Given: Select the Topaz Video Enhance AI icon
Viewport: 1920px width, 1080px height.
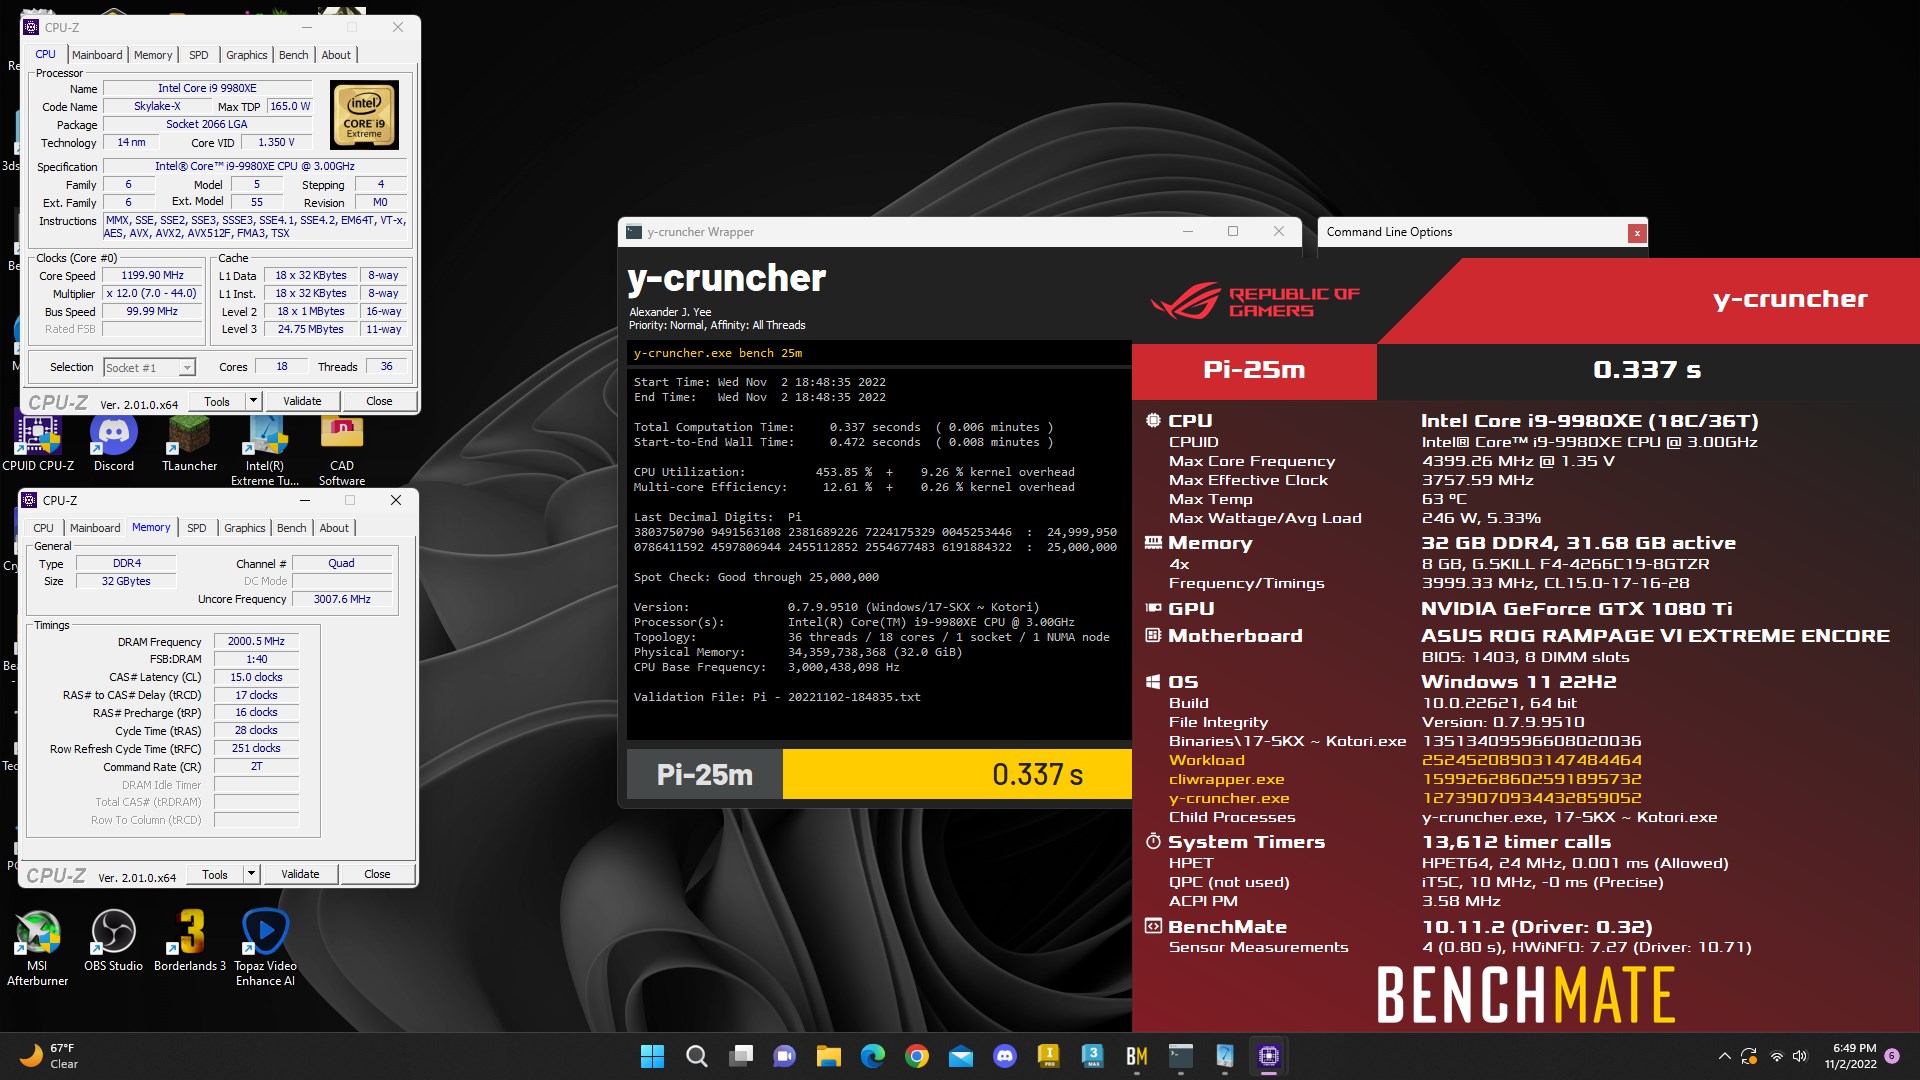Looking at the screenshot, I should coord(265,948).
